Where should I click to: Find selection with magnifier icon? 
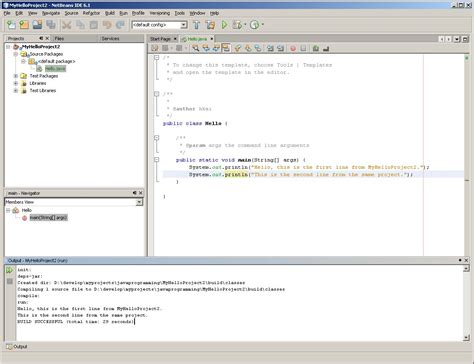tap(196, 48)
